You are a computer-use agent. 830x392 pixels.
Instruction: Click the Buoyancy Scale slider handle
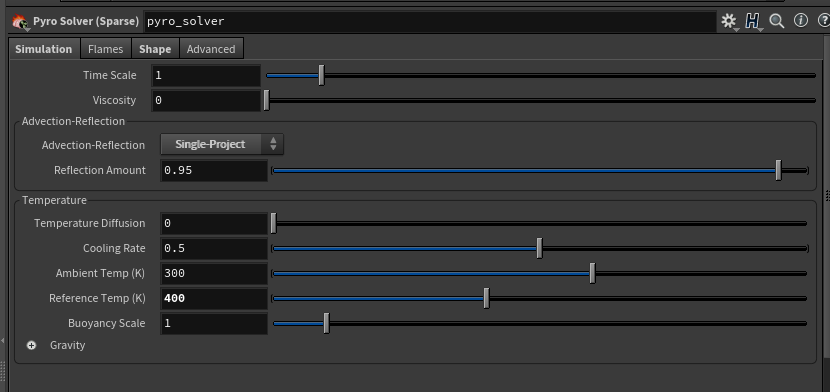[x=327, y=323]
